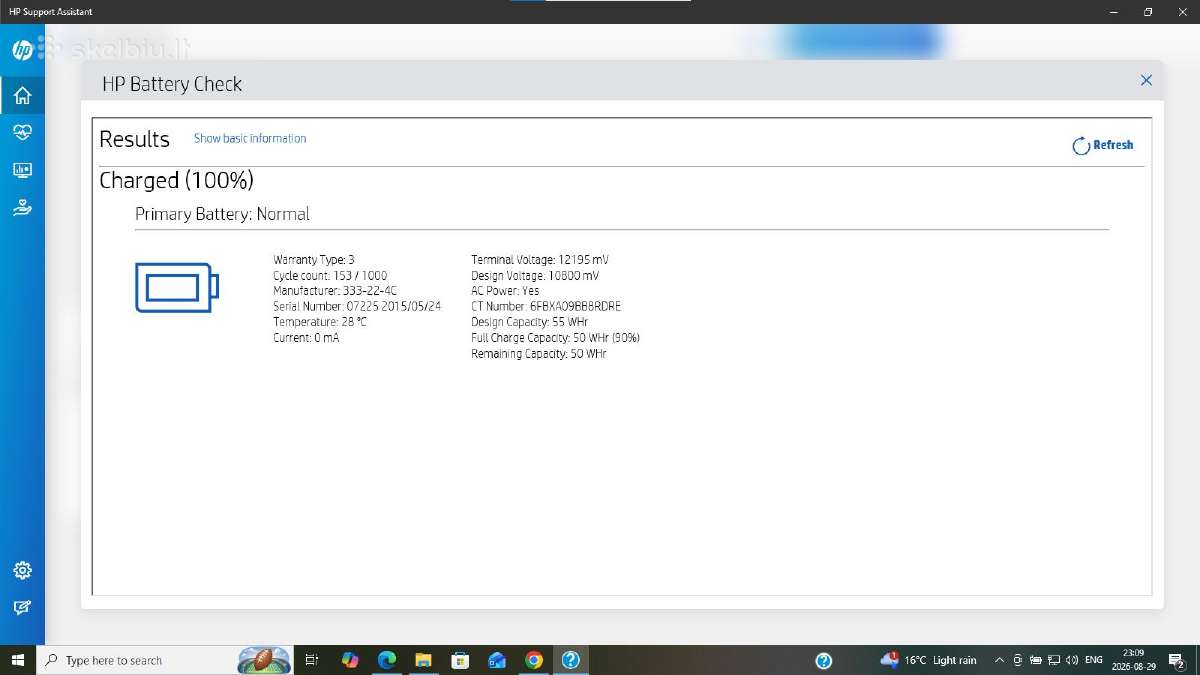Close the HP Battery Check panel

pyautogui.click(x=1146, y=80)
